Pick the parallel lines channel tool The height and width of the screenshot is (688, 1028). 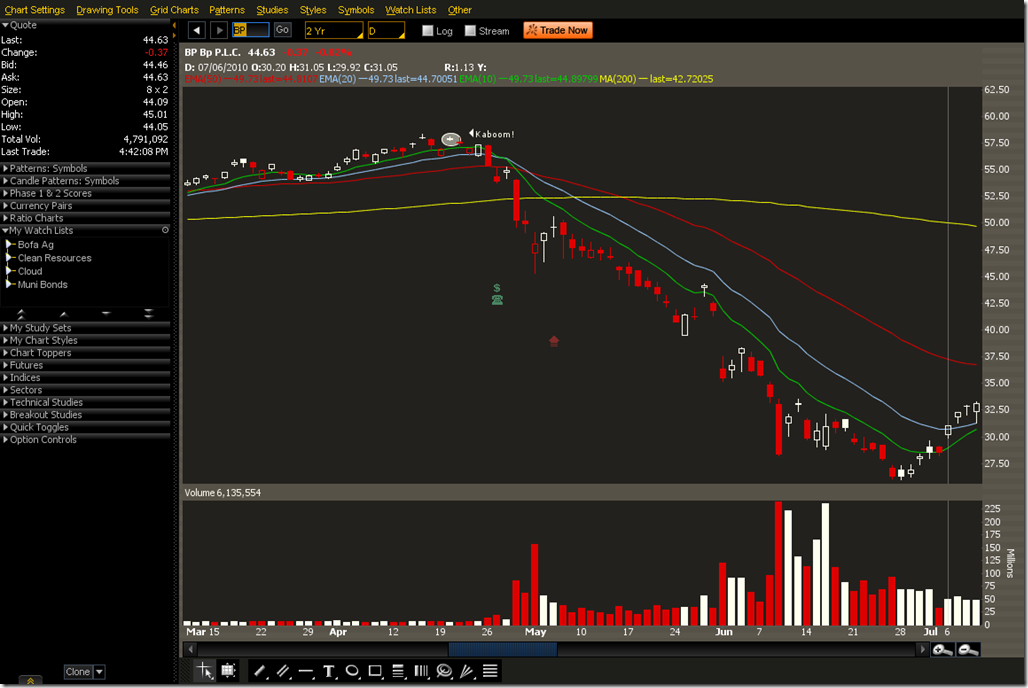283,671
